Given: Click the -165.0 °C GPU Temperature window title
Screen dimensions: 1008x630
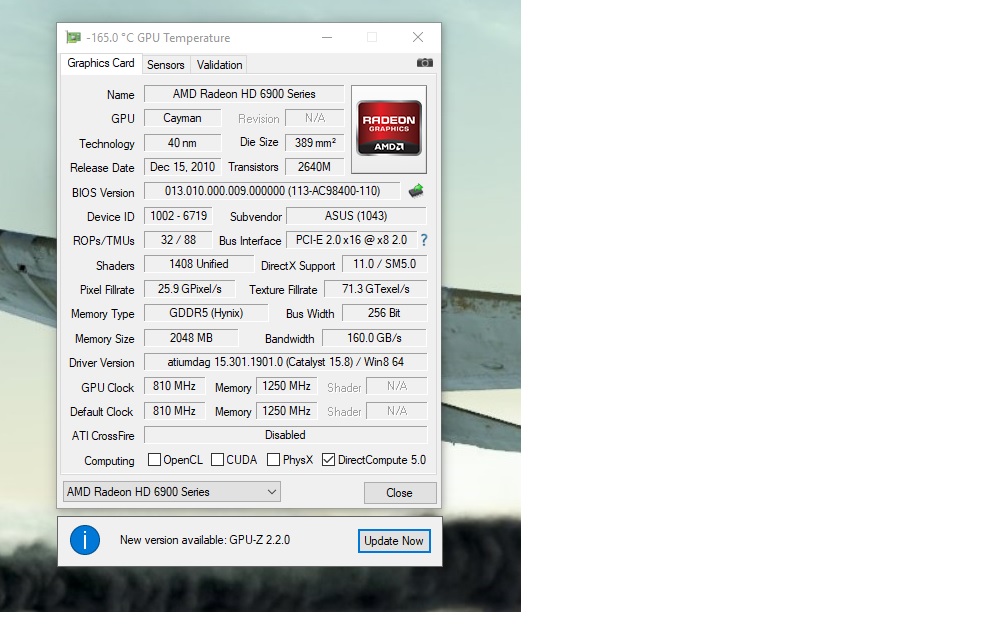Looking at the screenshot, I should click(x=158, y=38).
